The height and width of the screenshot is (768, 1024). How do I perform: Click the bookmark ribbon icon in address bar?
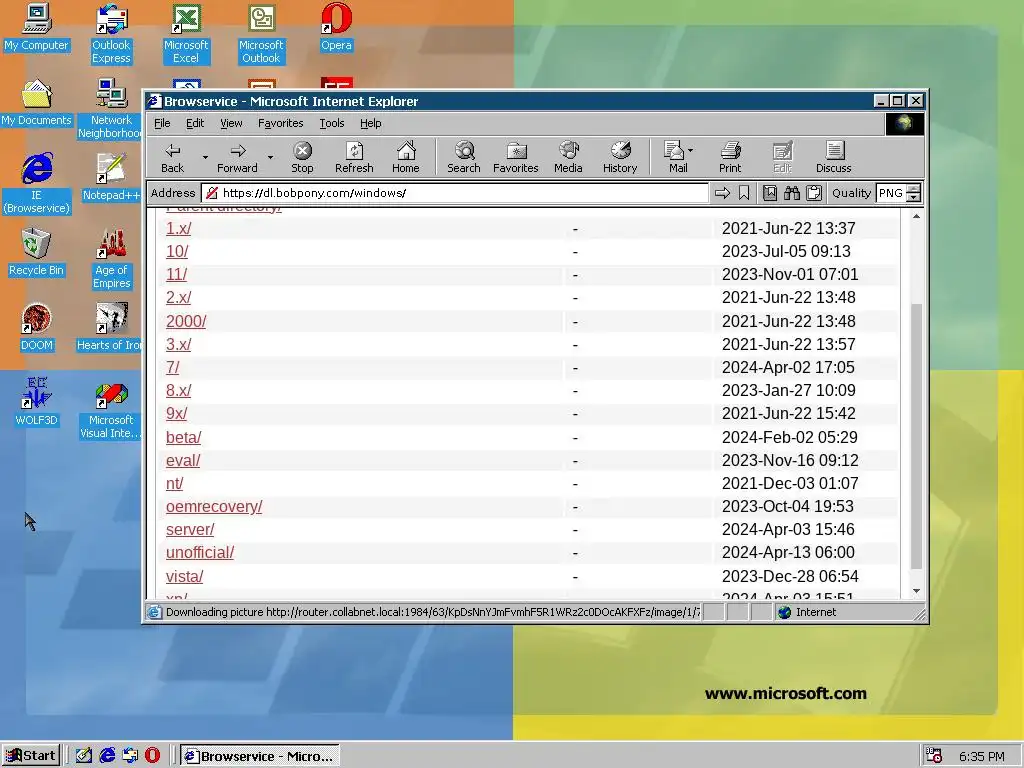(x=744, y=193)
